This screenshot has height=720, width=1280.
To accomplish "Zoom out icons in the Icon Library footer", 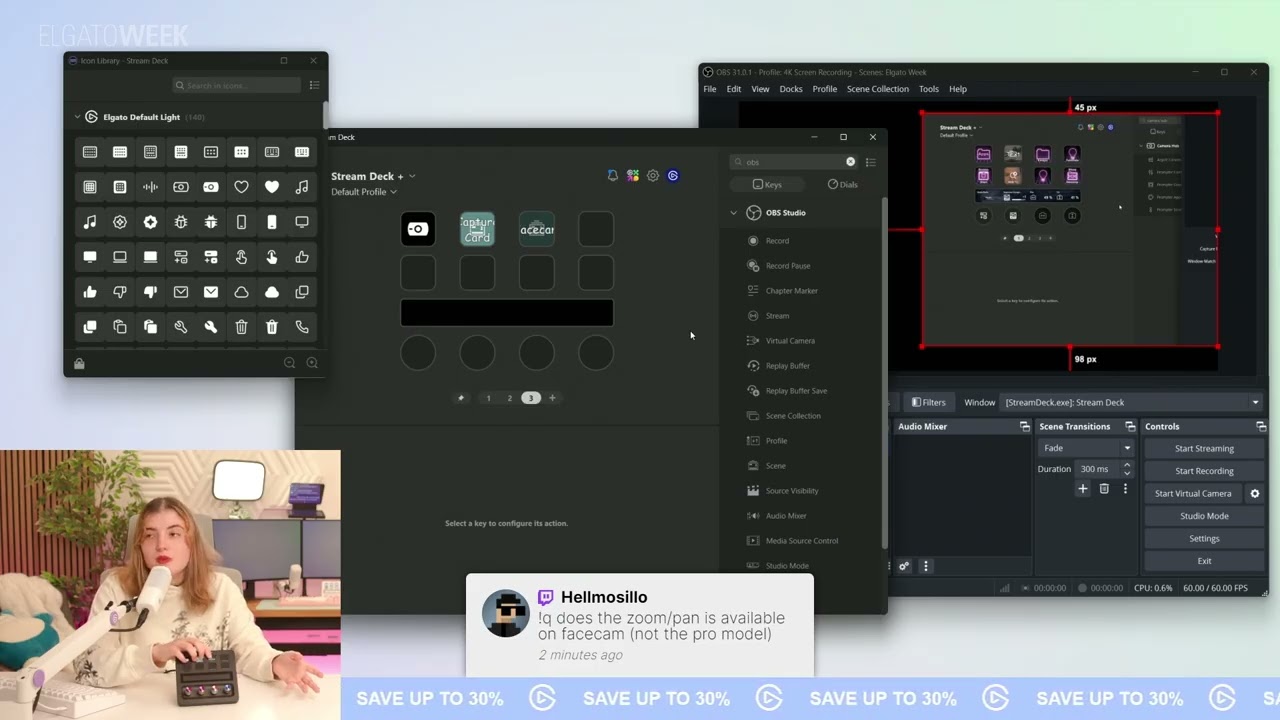I will point(289,363).
